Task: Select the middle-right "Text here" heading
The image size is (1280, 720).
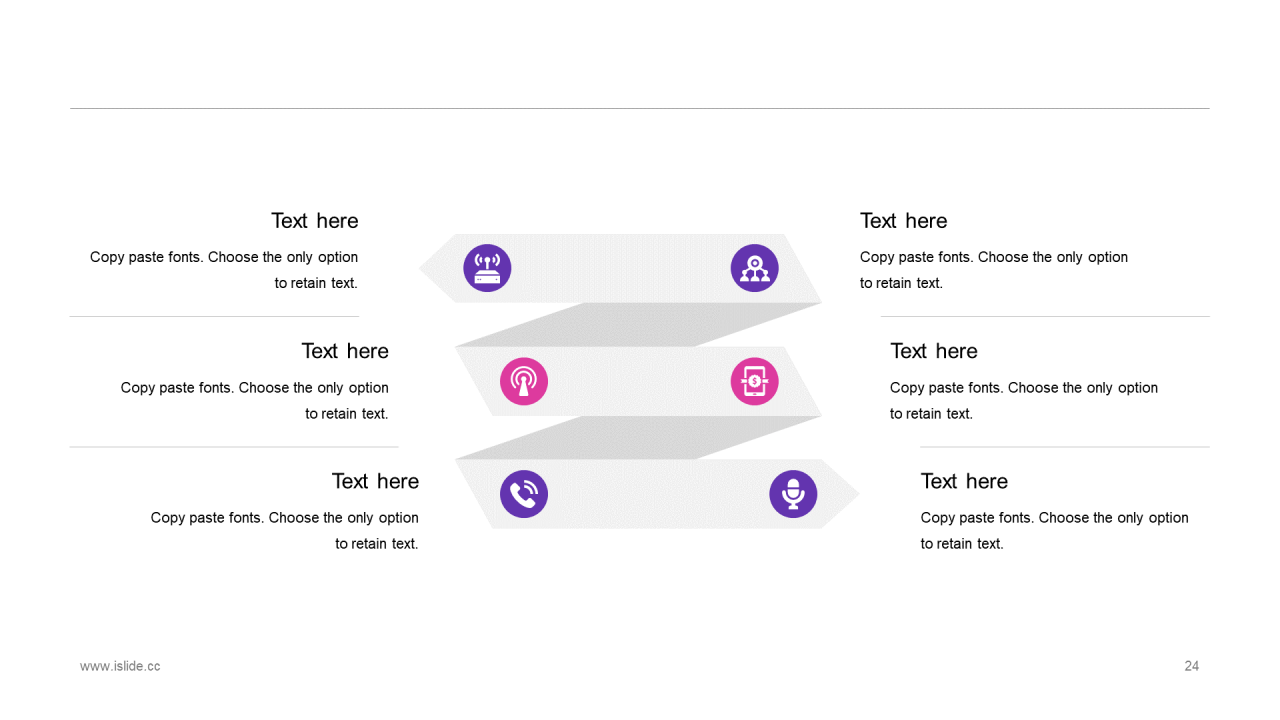Action: pos(934,351)
